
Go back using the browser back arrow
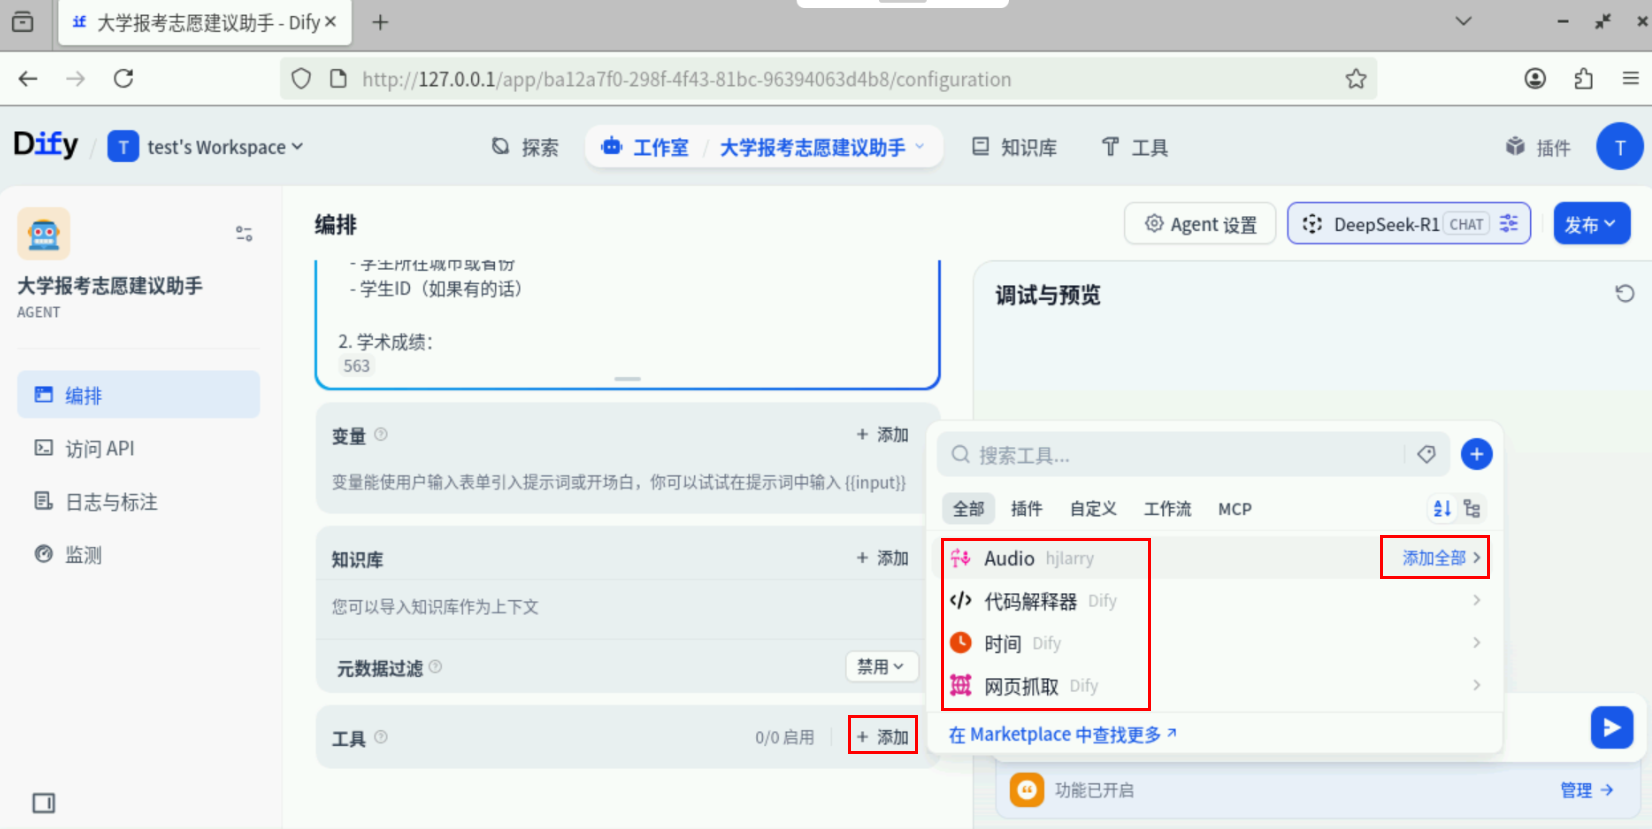coord(28,78)
